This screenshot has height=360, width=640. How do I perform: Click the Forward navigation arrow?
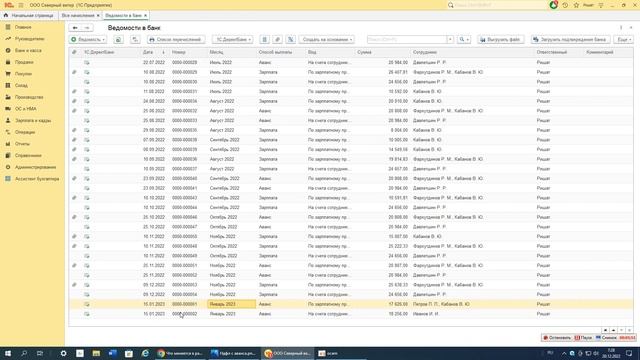pos(87,28)
